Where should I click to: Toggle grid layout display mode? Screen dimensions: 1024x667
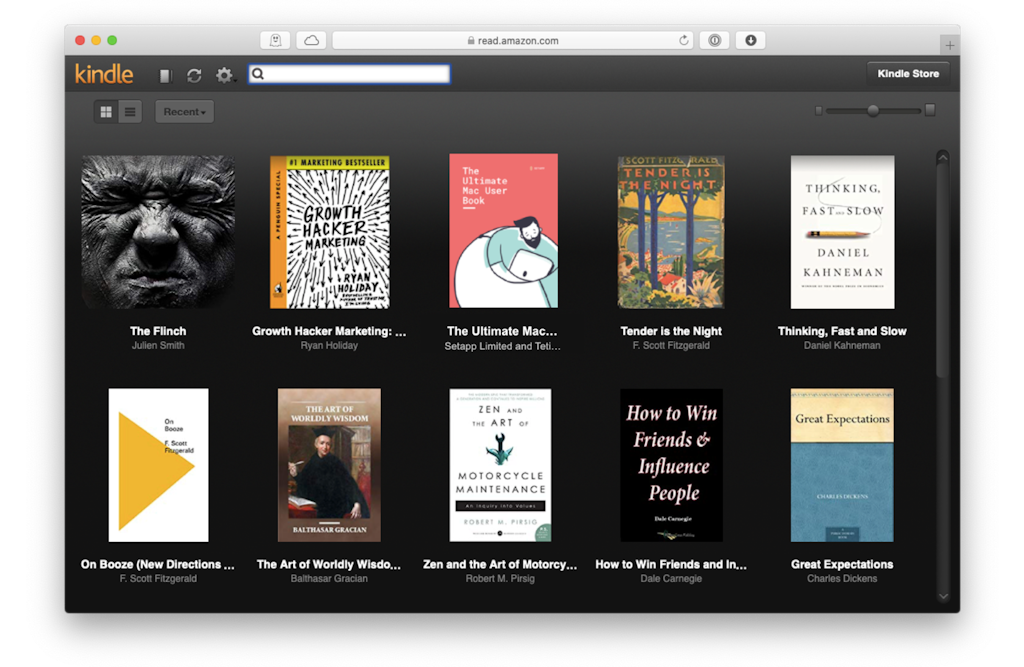pos(106,111)
